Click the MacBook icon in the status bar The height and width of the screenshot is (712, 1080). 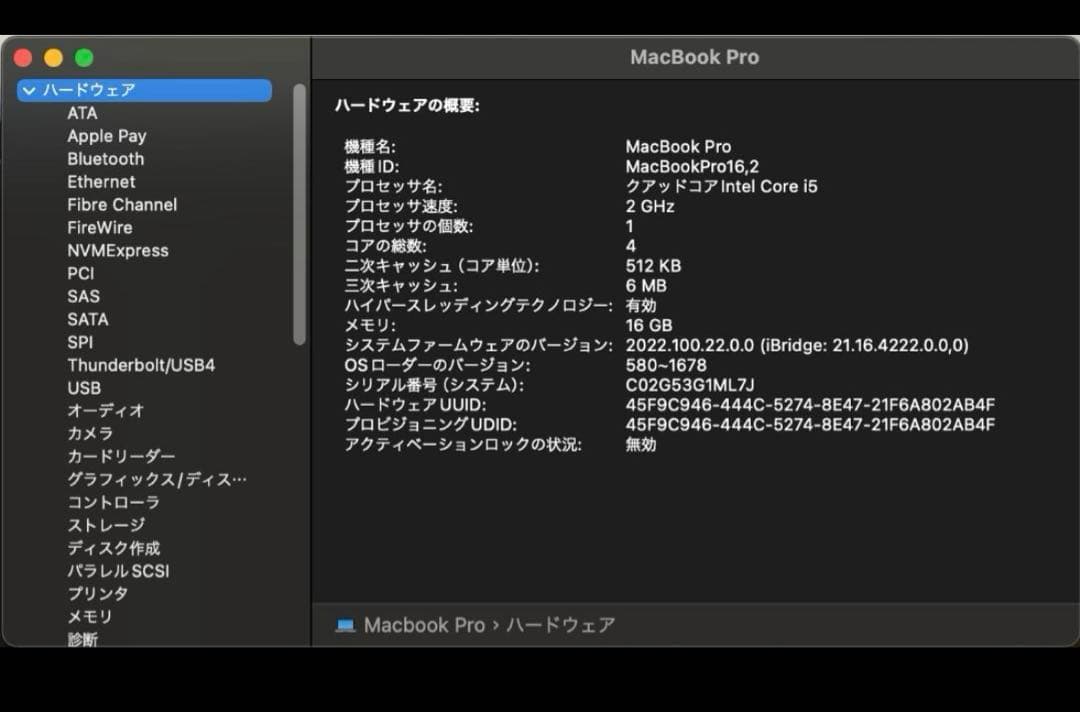[346, 625]
